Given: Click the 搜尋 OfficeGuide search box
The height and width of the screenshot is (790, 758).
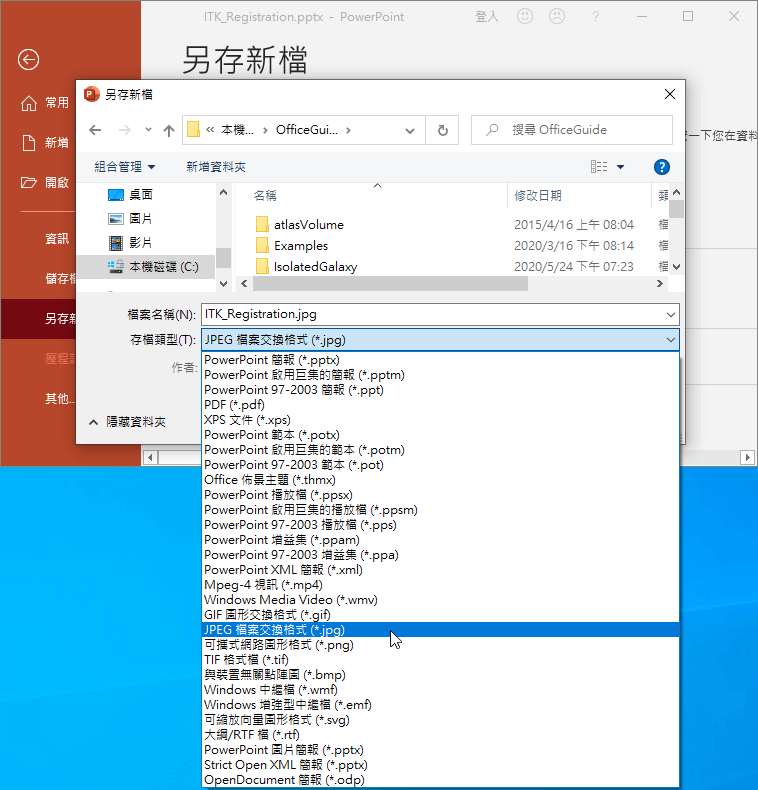Looking at the screenshot, I should pyautogui.click(x=572, y=130).
